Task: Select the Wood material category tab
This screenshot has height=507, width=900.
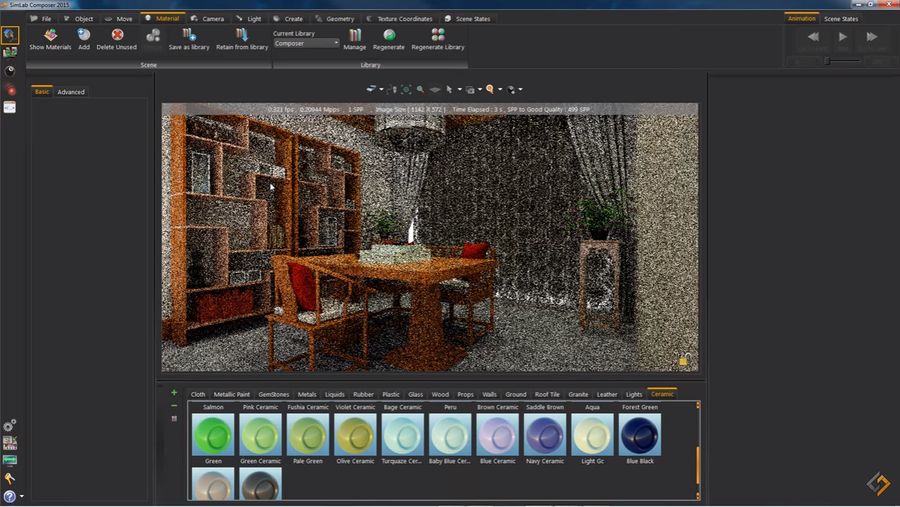Action: click(440, 394)
